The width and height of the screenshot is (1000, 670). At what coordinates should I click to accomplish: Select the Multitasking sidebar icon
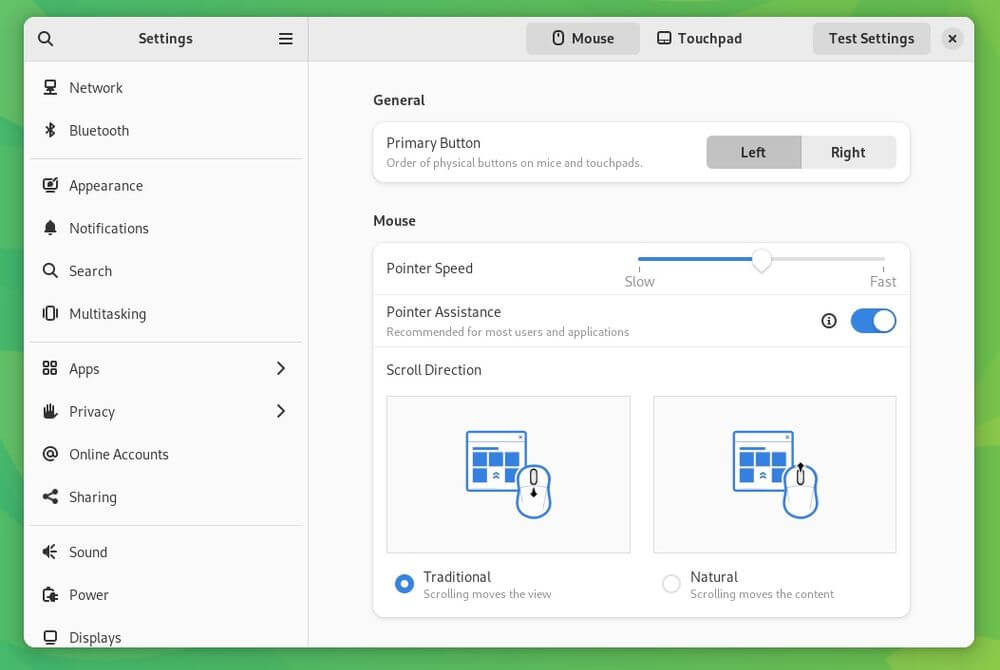pyautogui.click(x=50, y=313)
